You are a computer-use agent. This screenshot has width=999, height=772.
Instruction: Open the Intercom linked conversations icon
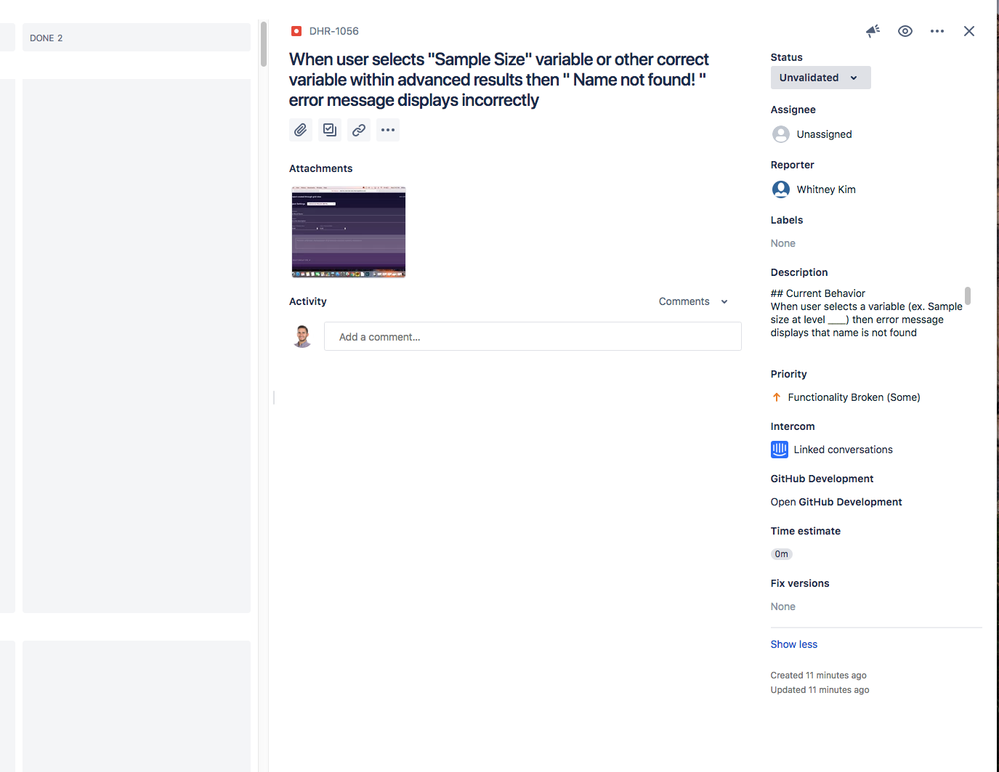[x=778, y=449]
